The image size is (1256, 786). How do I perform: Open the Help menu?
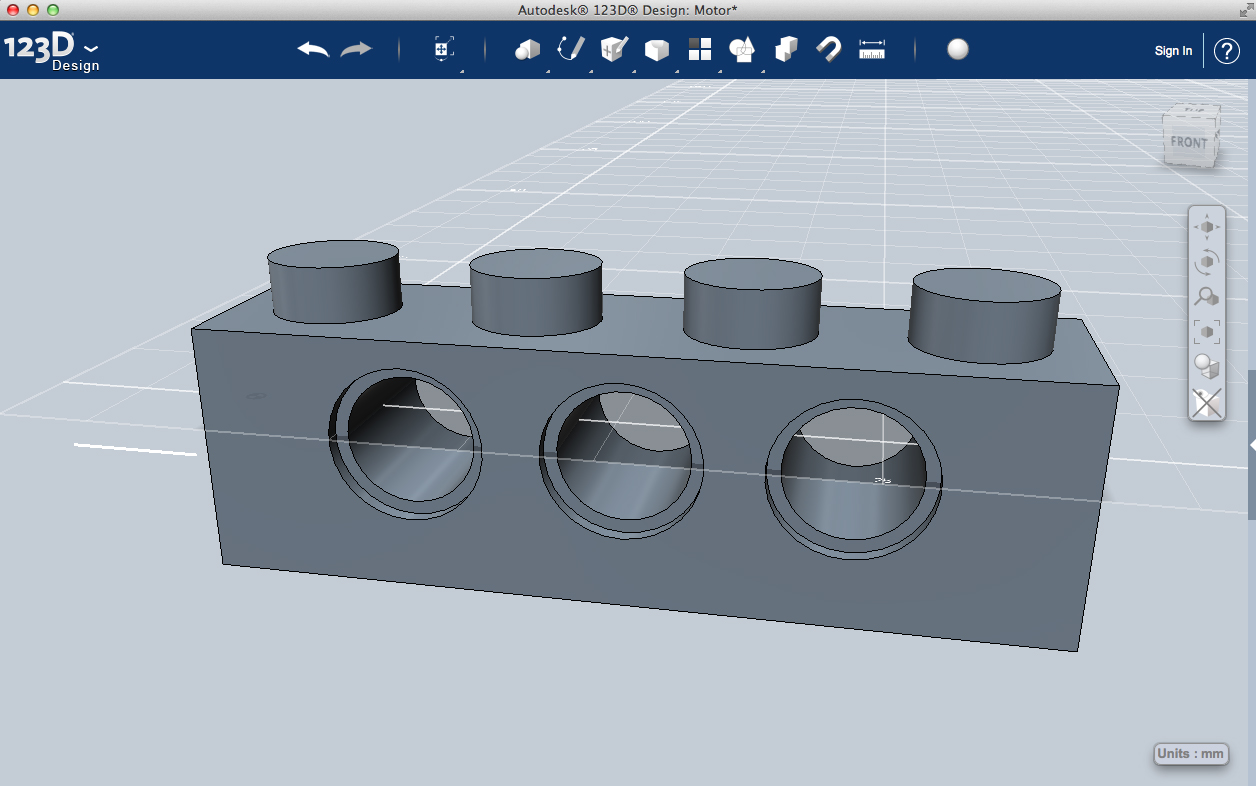pyautogui.click(x=1227, y=50)
